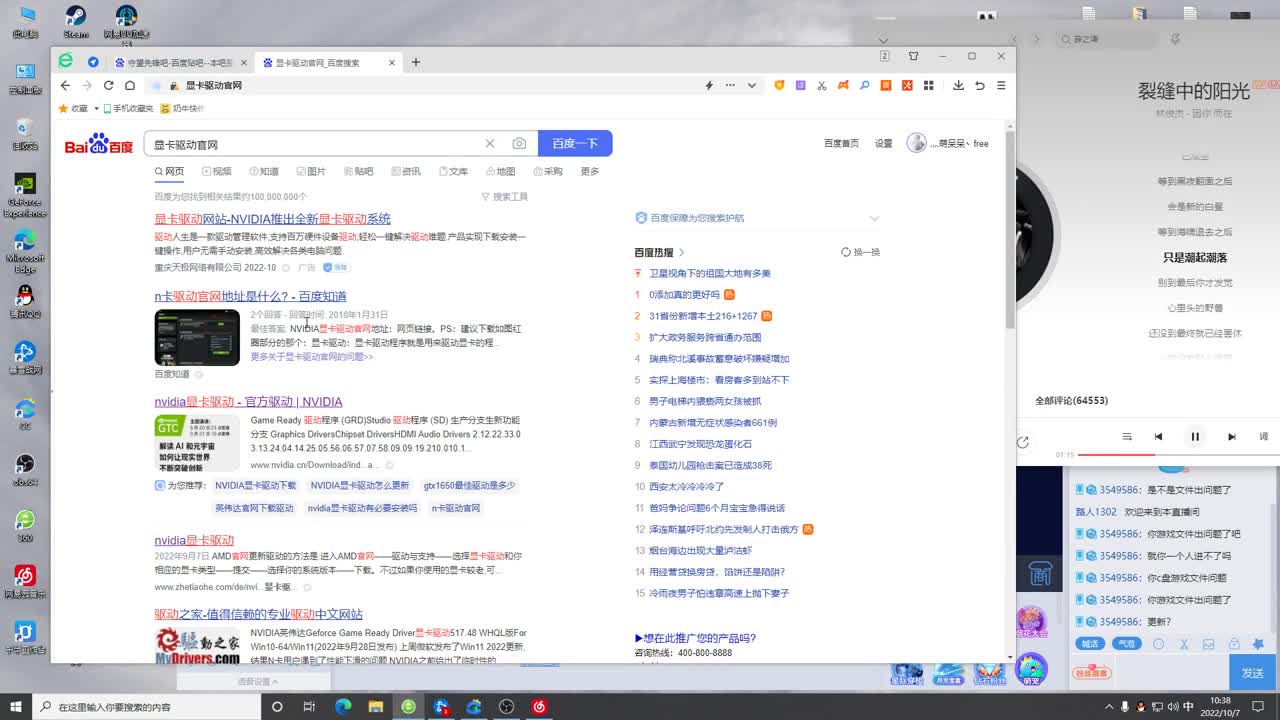Open Baidu 设置 menu
1280x720 pixels.
pos(884,144)
